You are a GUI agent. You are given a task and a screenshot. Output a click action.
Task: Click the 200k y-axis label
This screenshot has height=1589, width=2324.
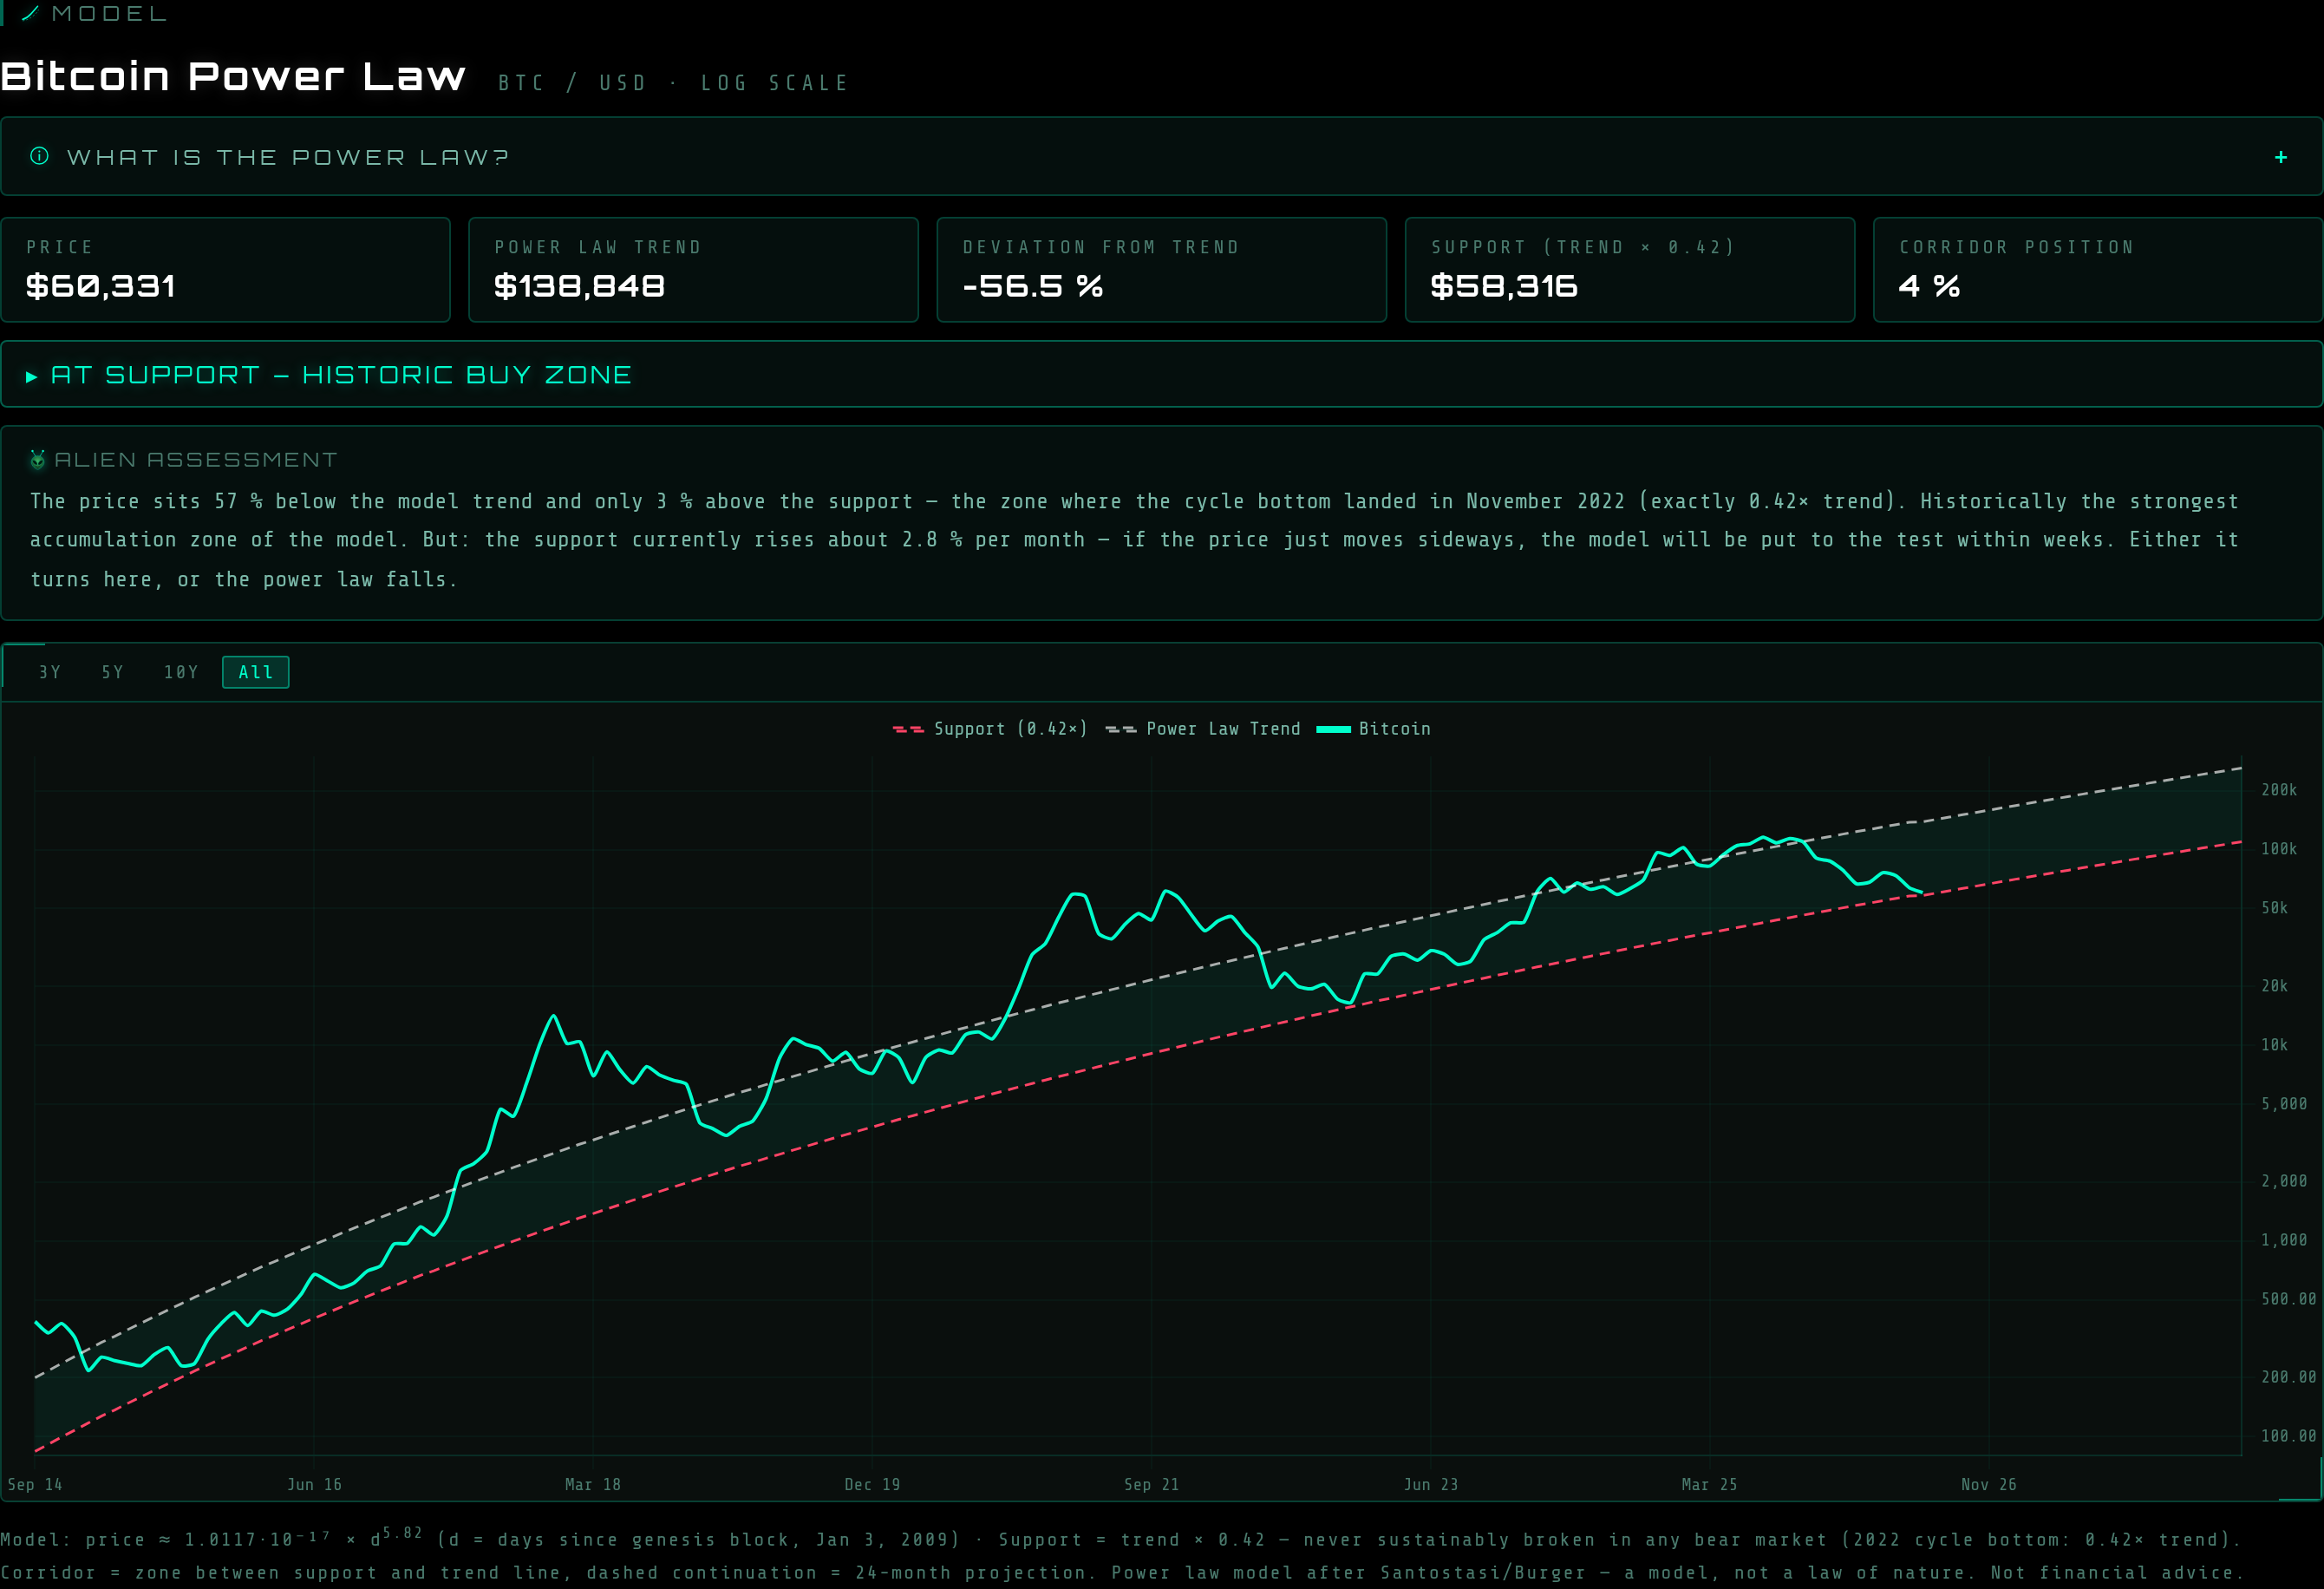[x=2279, y=790]
